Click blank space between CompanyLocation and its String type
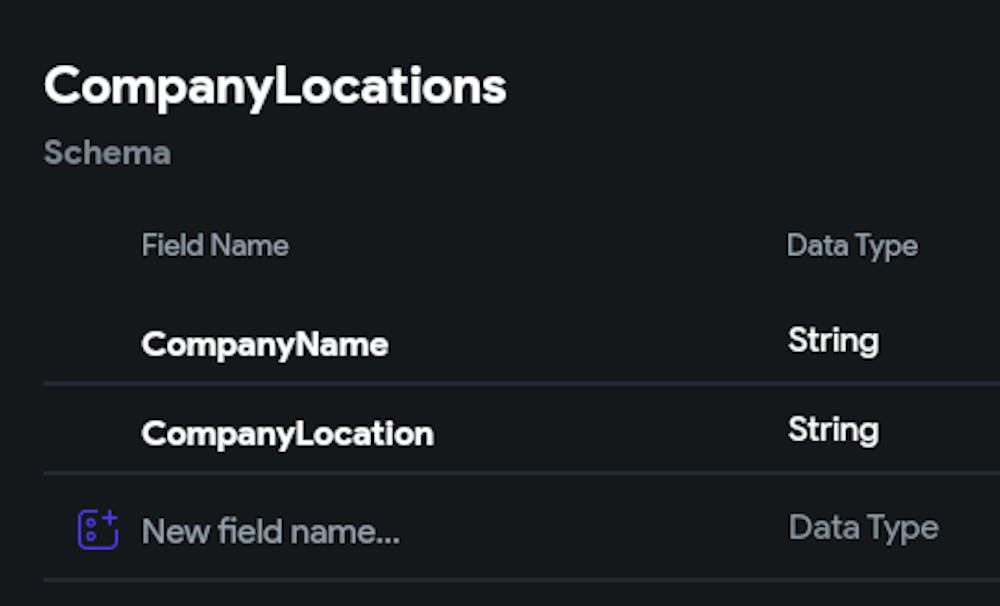Viewport: 1000px width, 606px height. click(610, 434)
